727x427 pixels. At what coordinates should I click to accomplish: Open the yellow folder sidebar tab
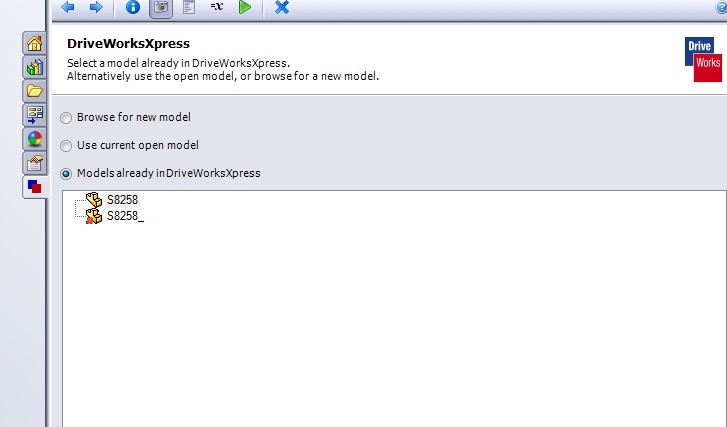[34, 91]
